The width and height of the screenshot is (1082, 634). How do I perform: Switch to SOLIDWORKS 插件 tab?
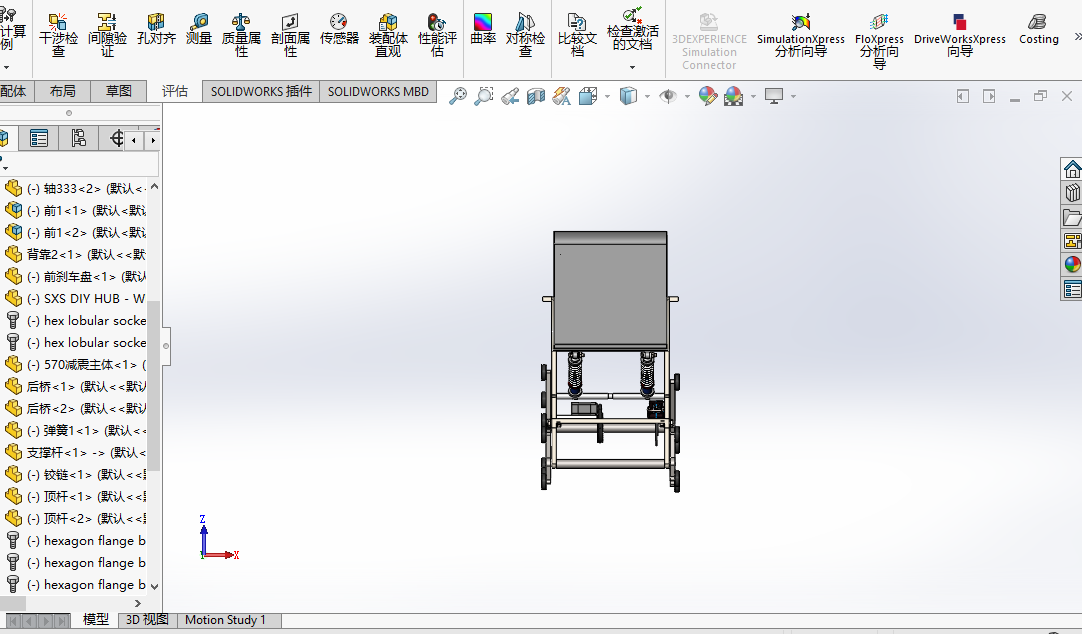[x=261, y=92]
